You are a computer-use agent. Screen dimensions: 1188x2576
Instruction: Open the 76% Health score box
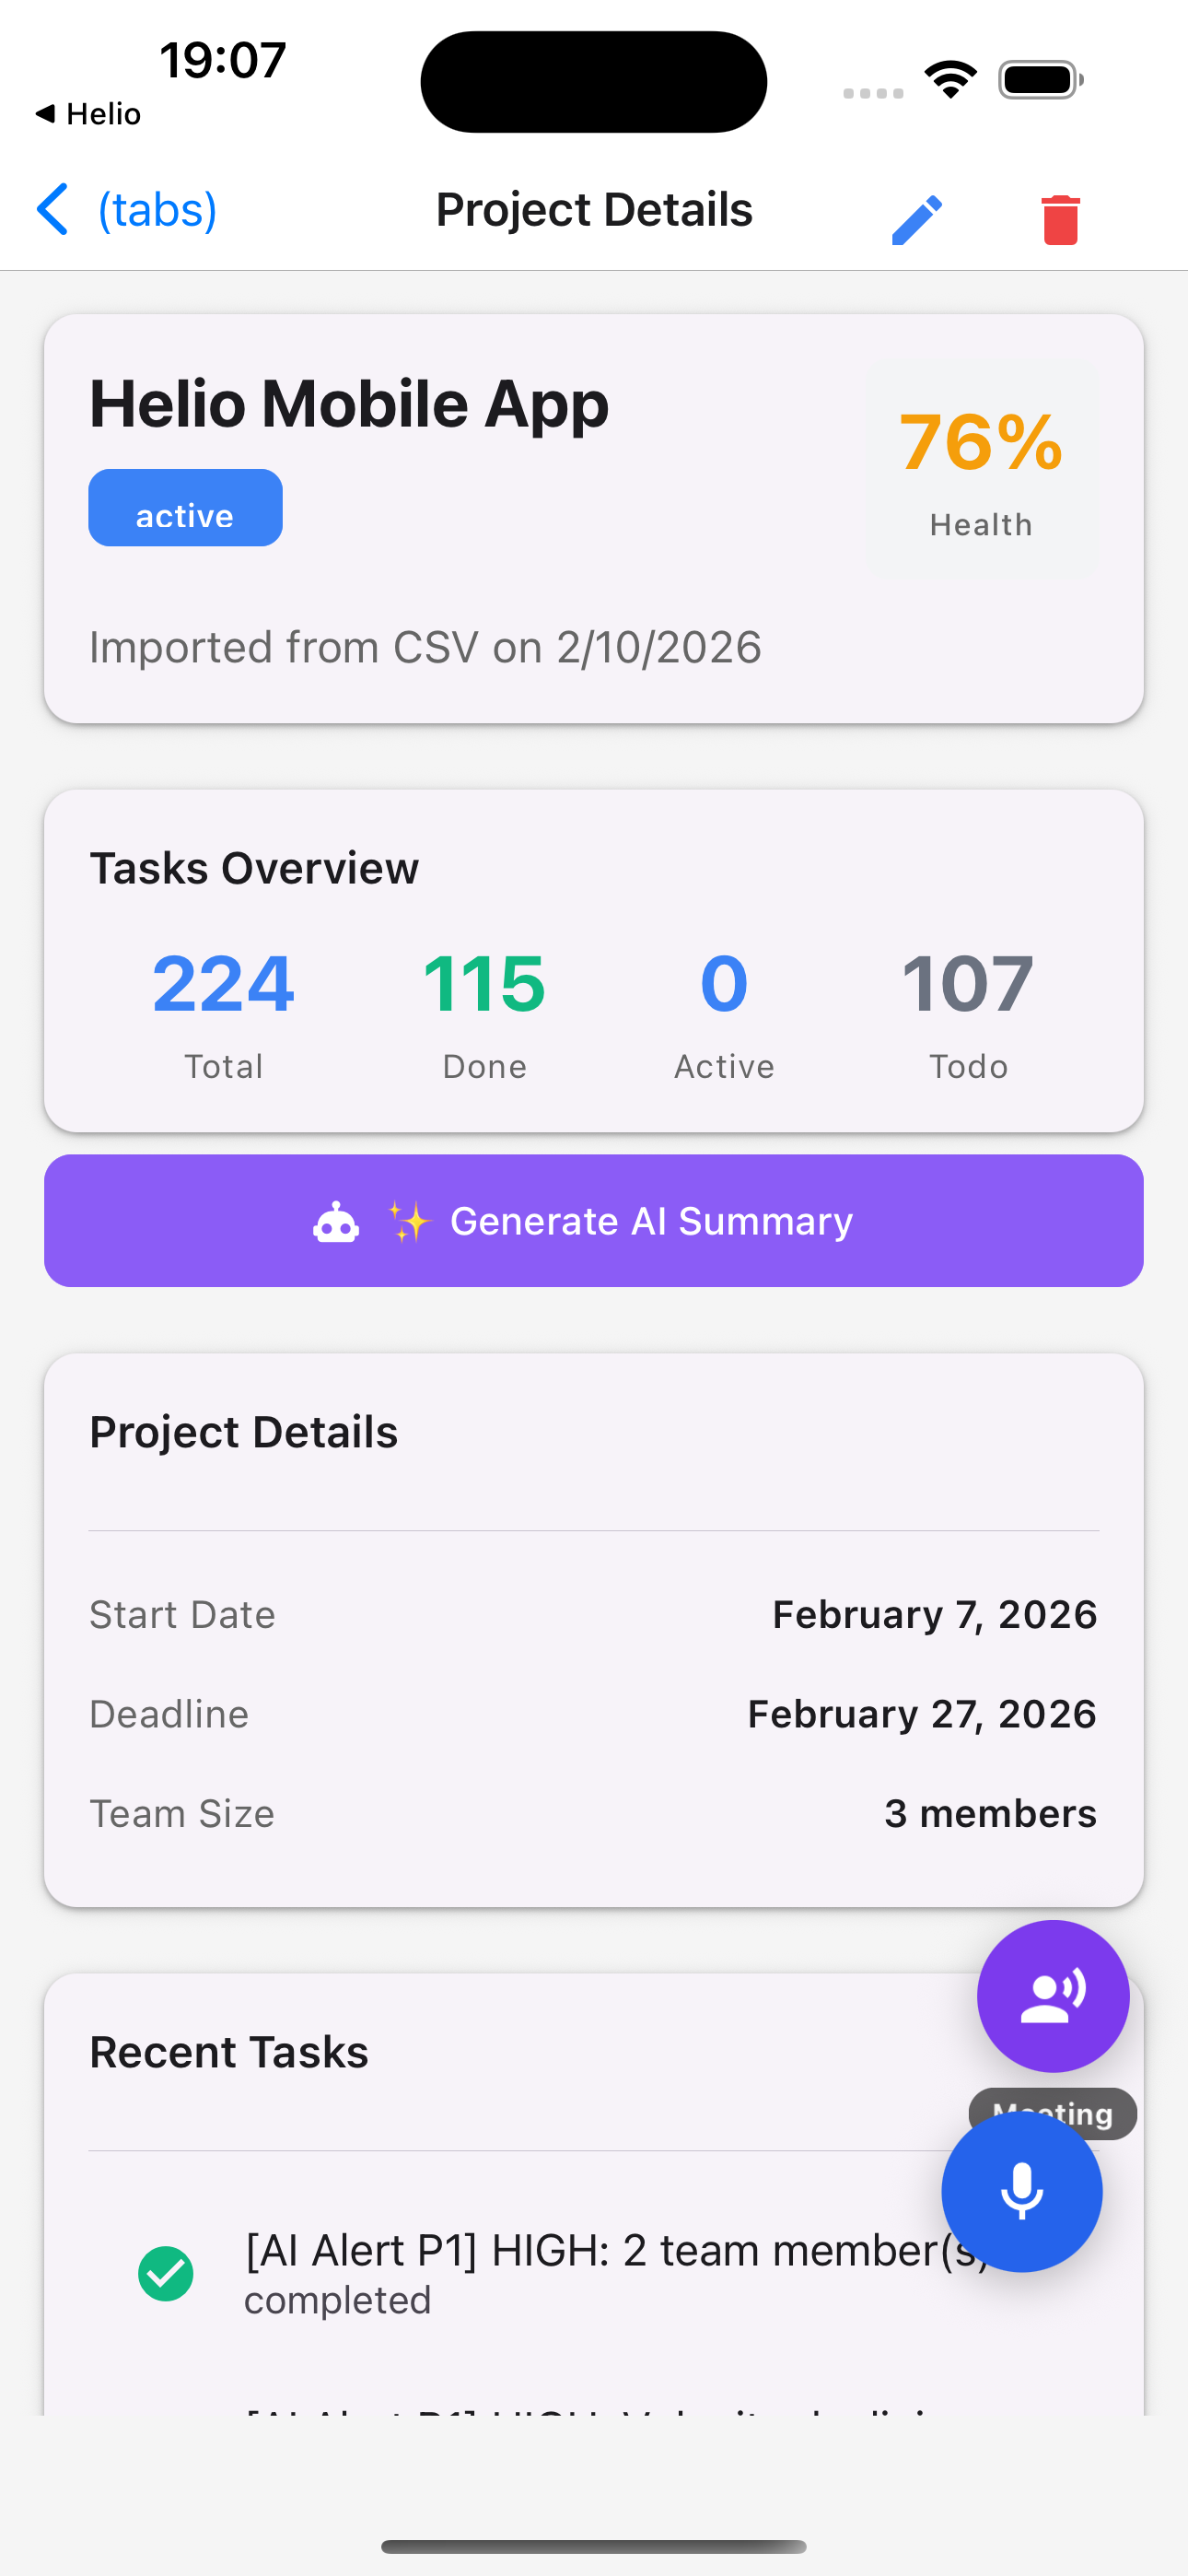[x=981, y=468]
